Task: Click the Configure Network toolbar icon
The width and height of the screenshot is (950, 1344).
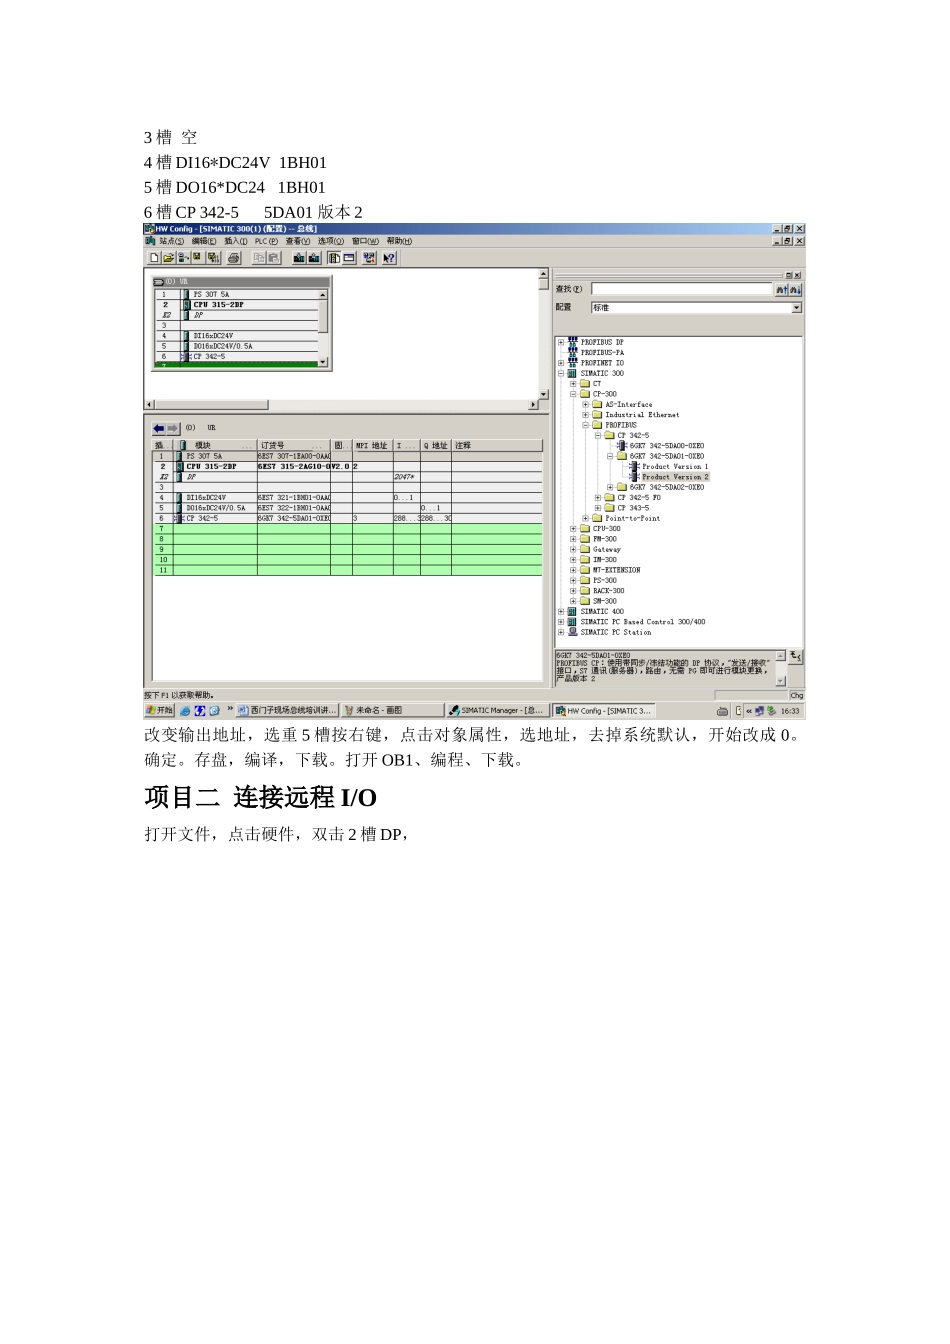Action: 369,258
